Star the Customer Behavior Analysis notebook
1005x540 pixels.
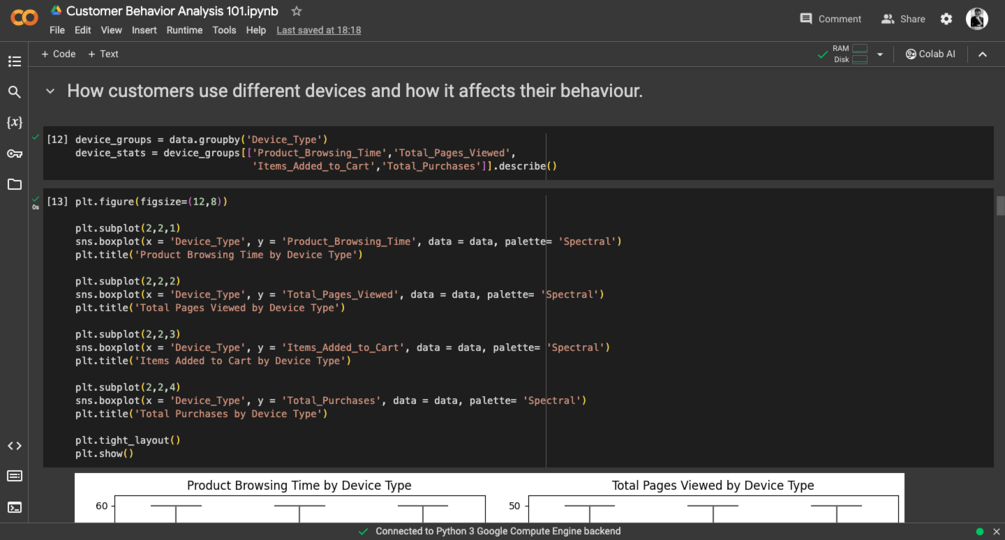[x=296, y=11]
